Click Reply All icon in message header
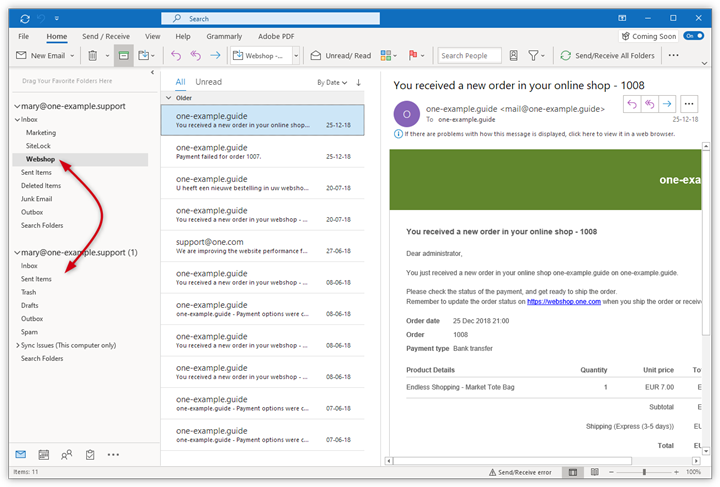The image size is (720, 487). tap(650, 104)
